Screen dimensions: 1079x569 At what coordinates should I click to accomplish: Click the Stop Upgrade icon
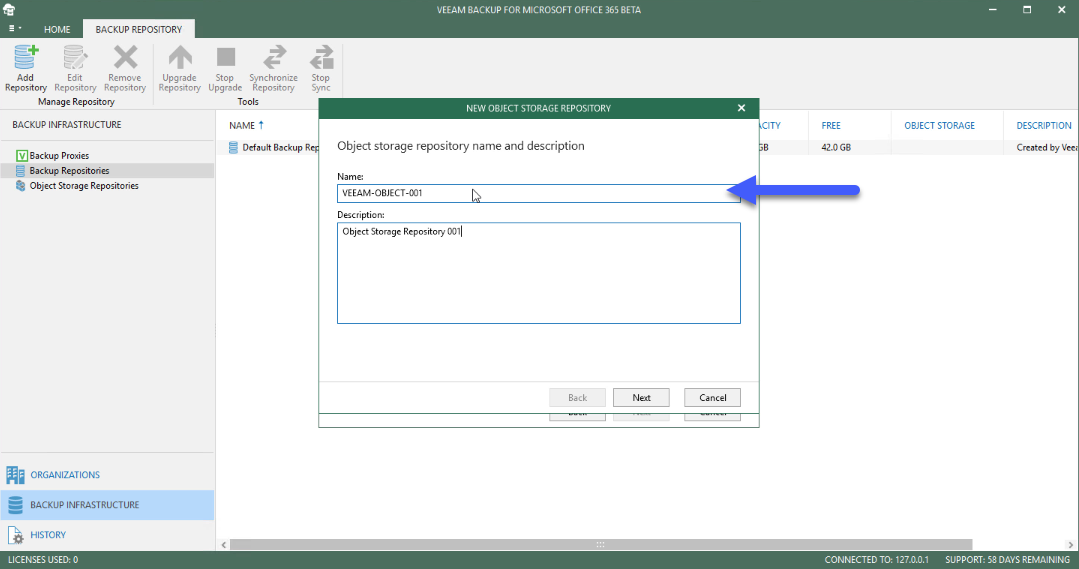tap(226, 56)
